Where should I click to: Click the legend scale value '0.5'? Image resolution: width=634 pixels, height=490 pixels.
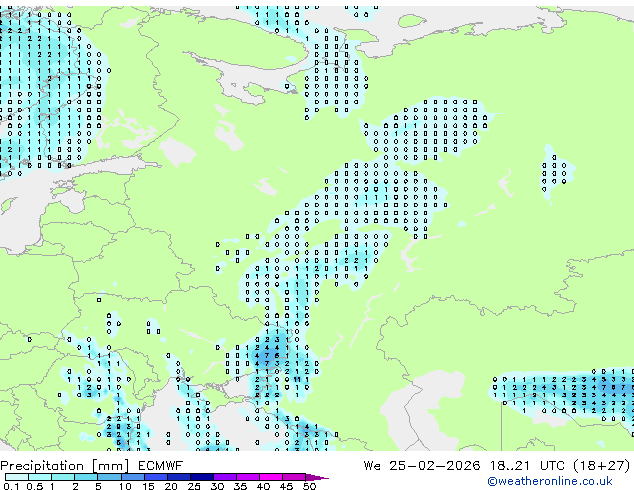pos(35,486)
